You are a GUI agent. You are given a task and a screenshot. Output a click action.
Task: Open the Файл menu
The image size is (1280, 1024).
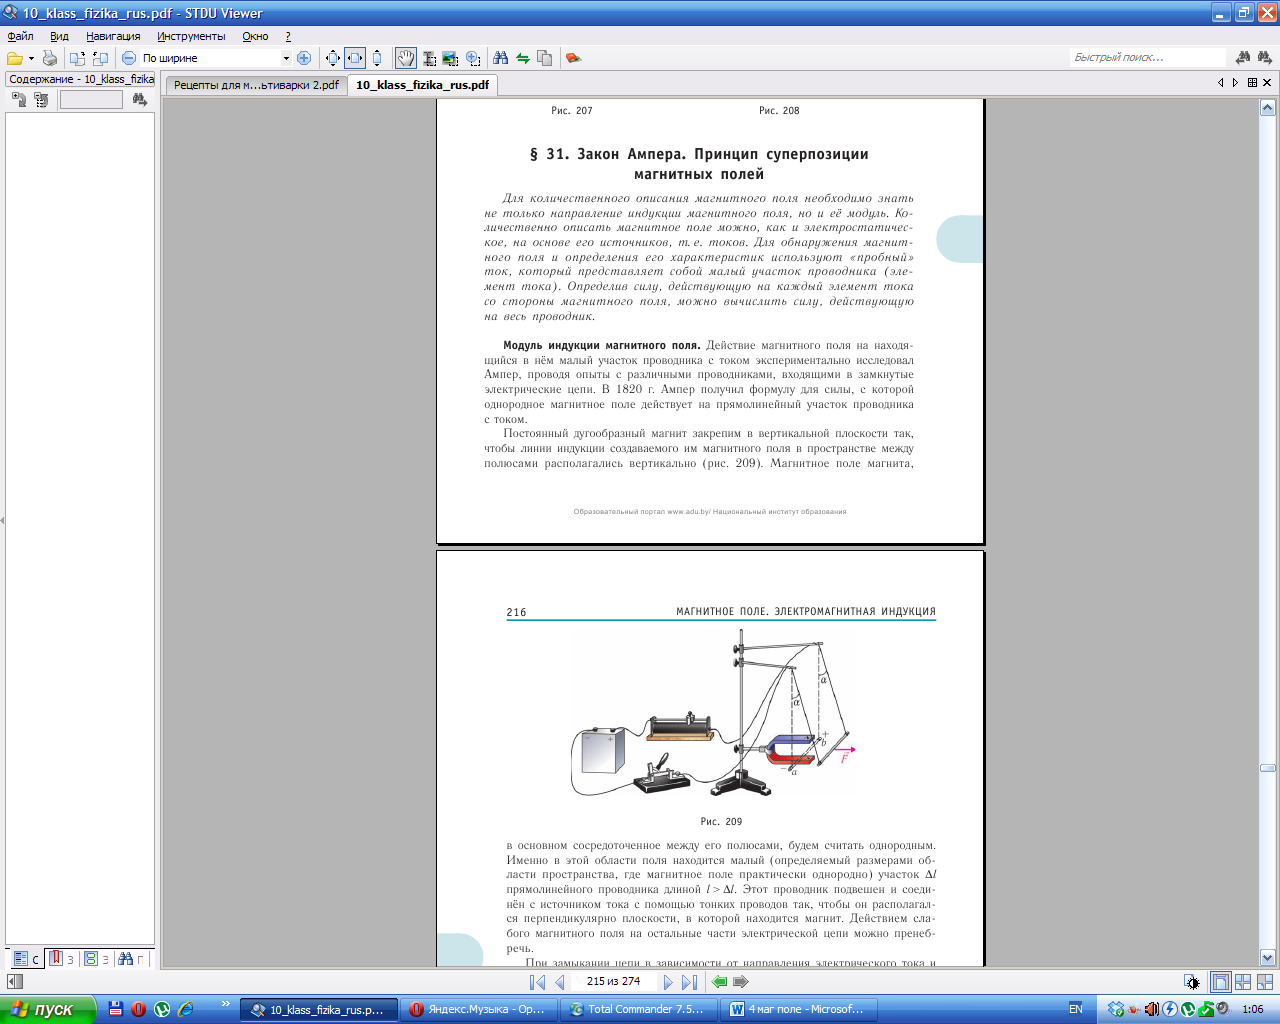(20, 36)
